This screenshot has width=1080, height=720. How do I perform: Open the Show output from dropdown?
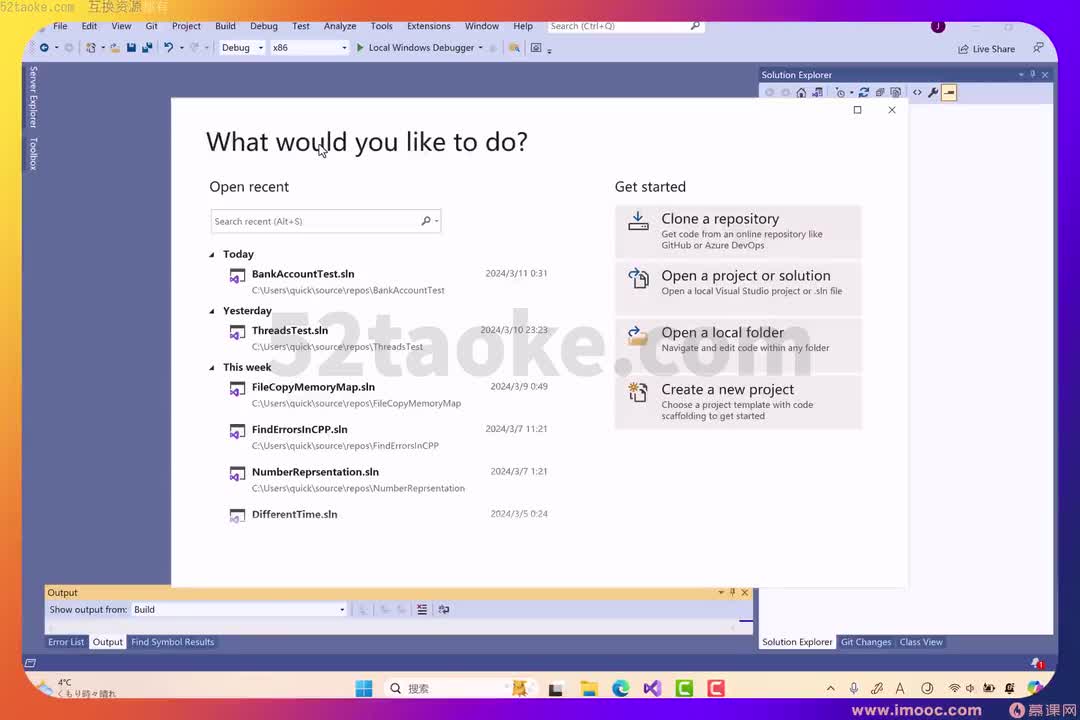(239, 610)
